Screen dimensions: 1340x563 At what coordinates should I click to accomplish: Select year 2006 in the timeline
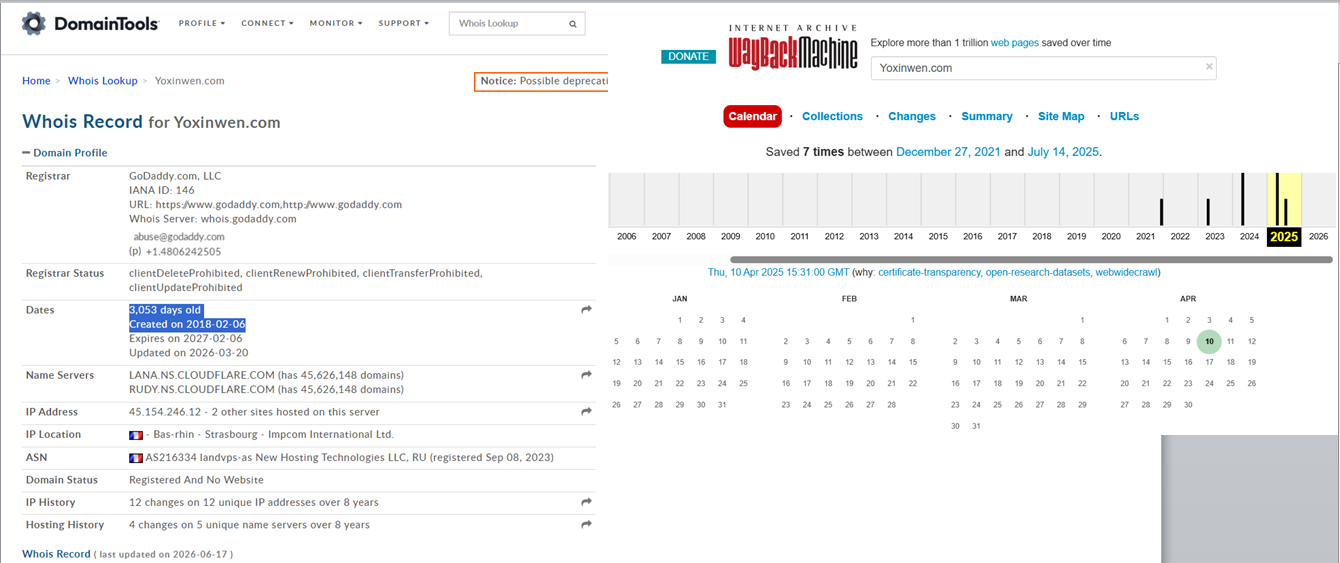[626, 237]
